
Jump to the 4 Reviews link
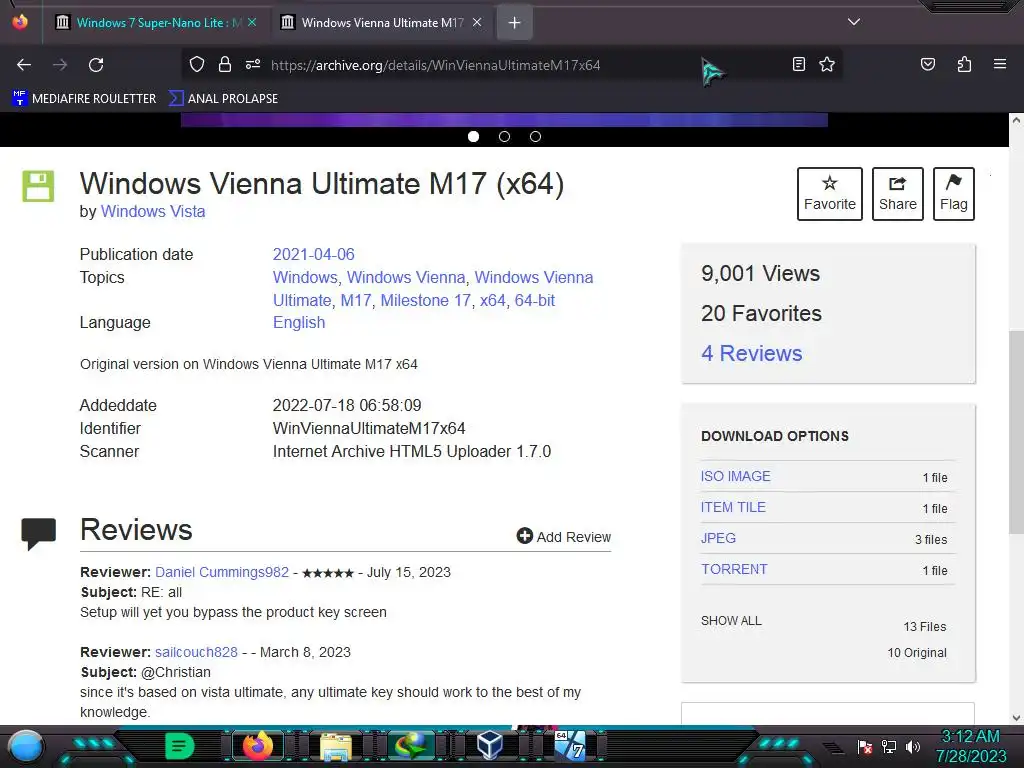point(752,353)
